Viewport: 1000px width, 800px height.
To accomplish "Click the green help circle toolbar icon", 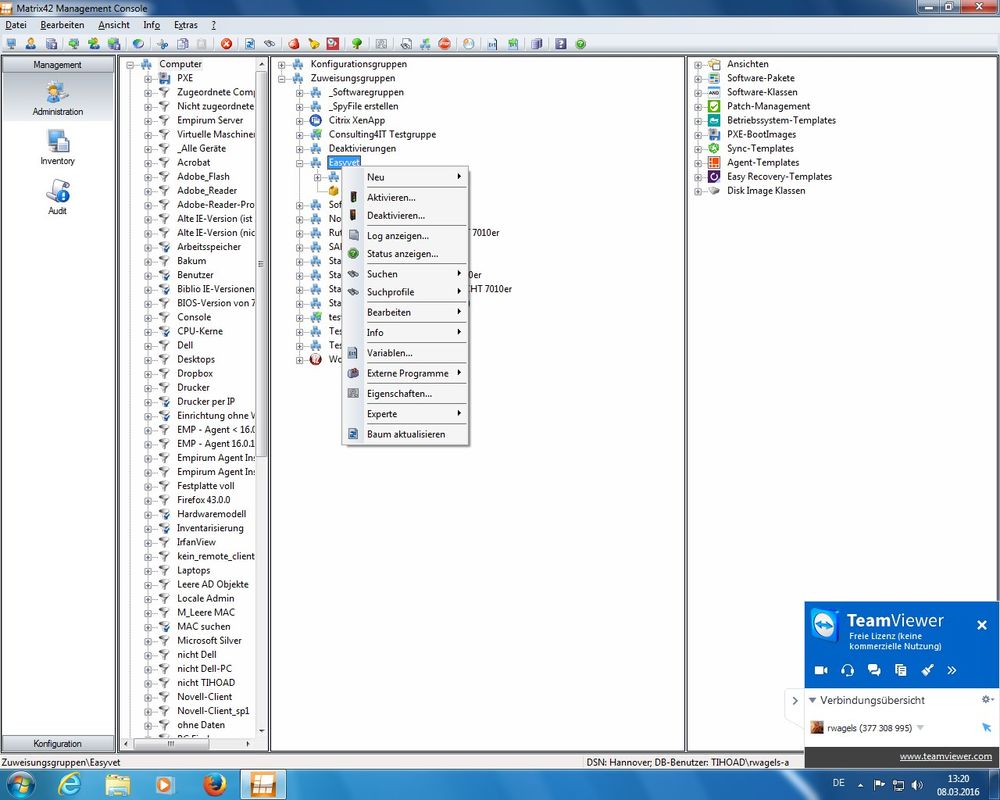I will [580, 44].
